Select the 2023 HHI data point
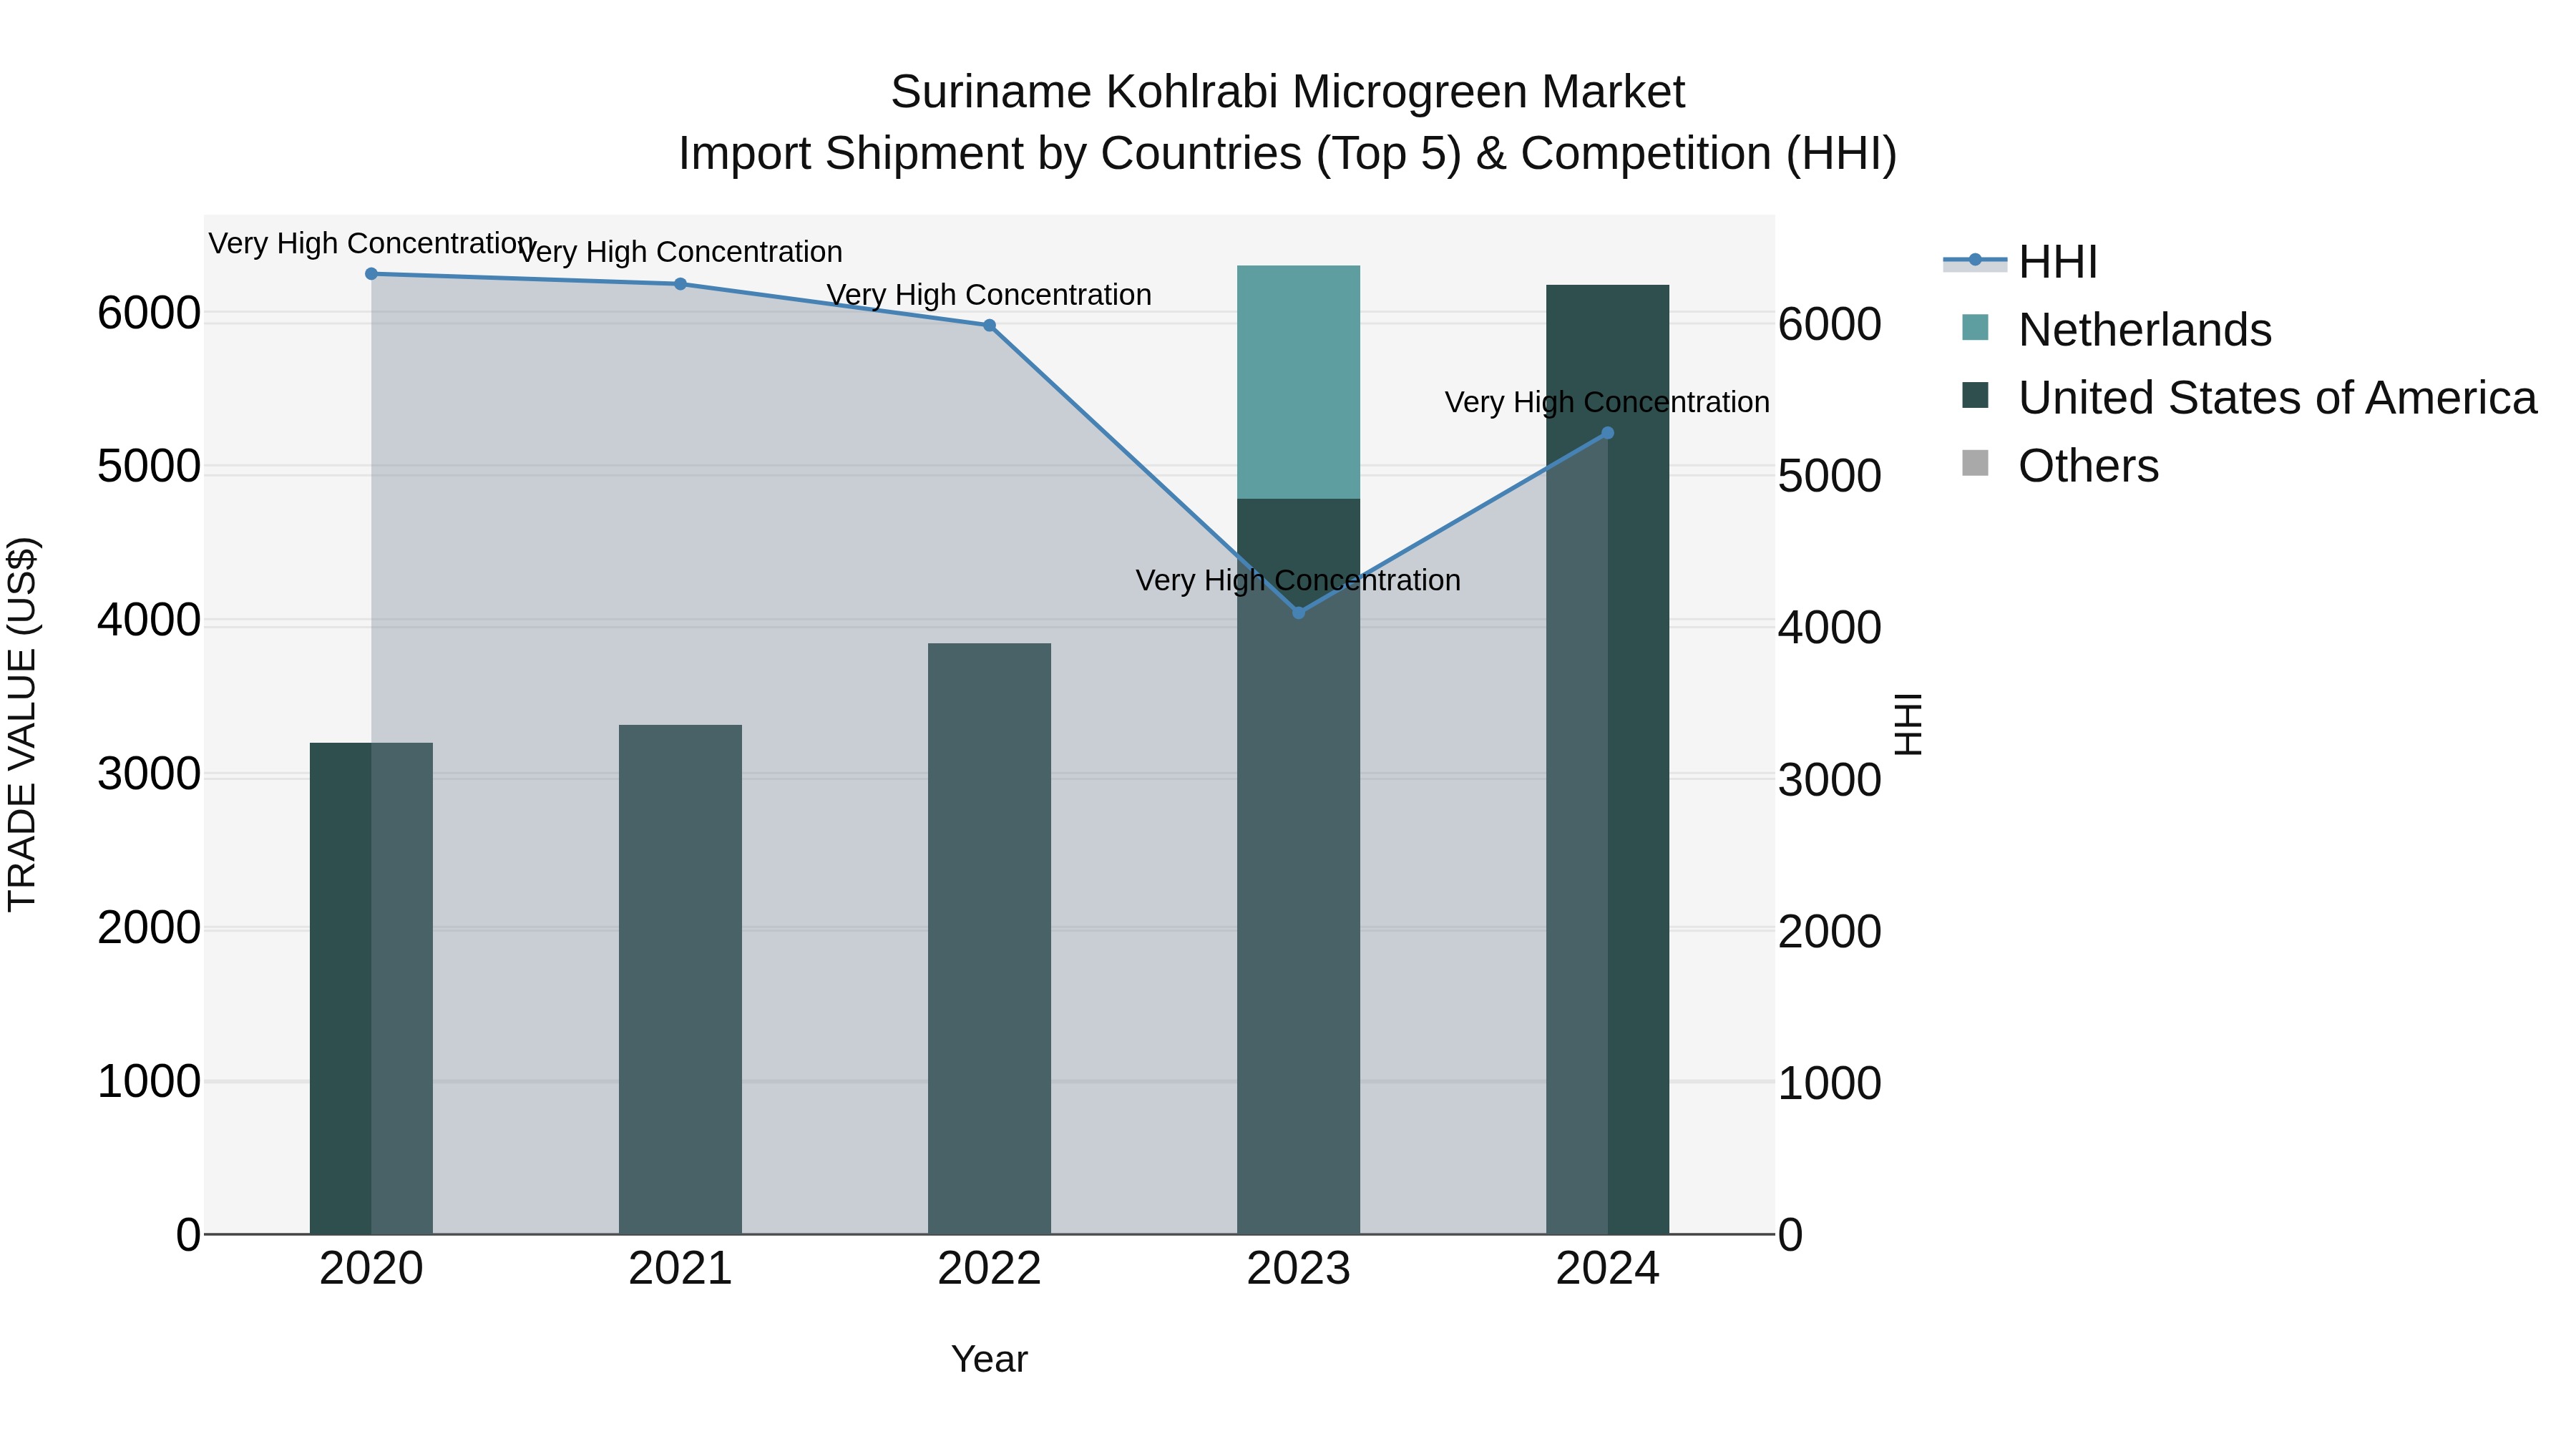2576x1449 pixels. coord(1298,613)
